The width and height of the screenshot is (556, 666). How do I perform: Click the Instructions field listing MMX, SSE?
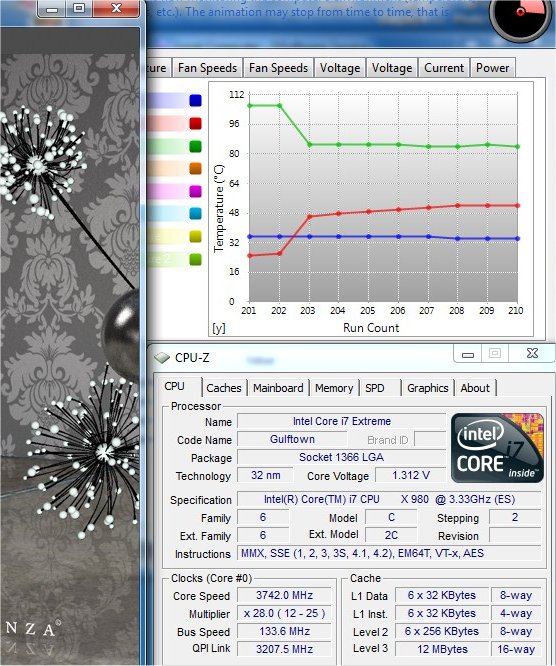(389, 553)
